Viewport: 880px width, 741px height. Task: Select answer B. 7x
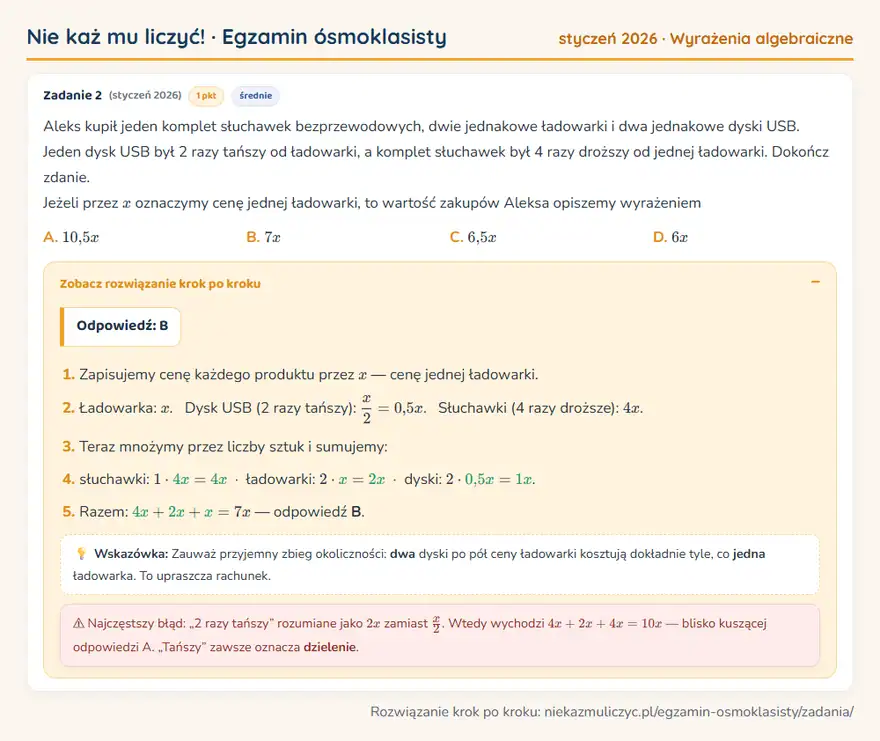263,237
